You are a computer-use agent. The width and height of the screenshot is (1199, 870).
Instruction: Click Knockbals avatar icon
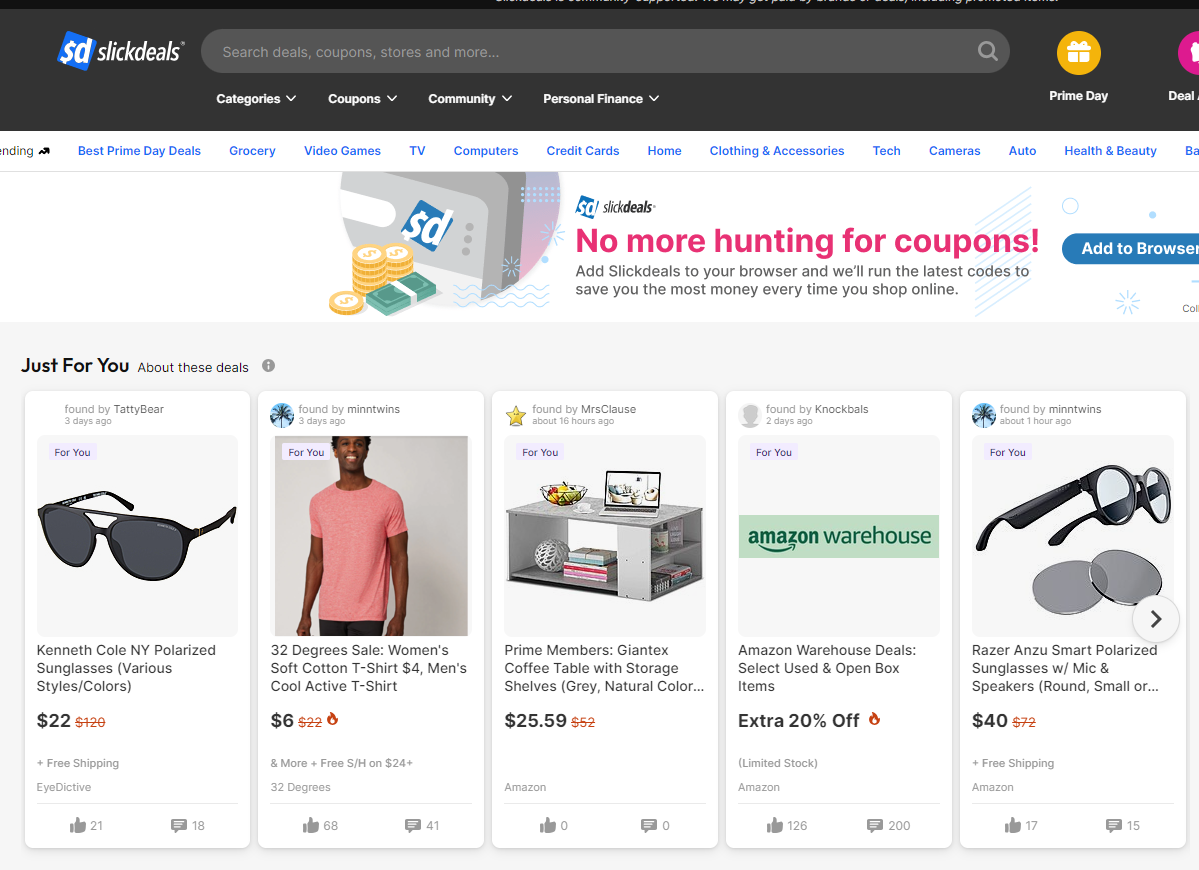[750, 415]
